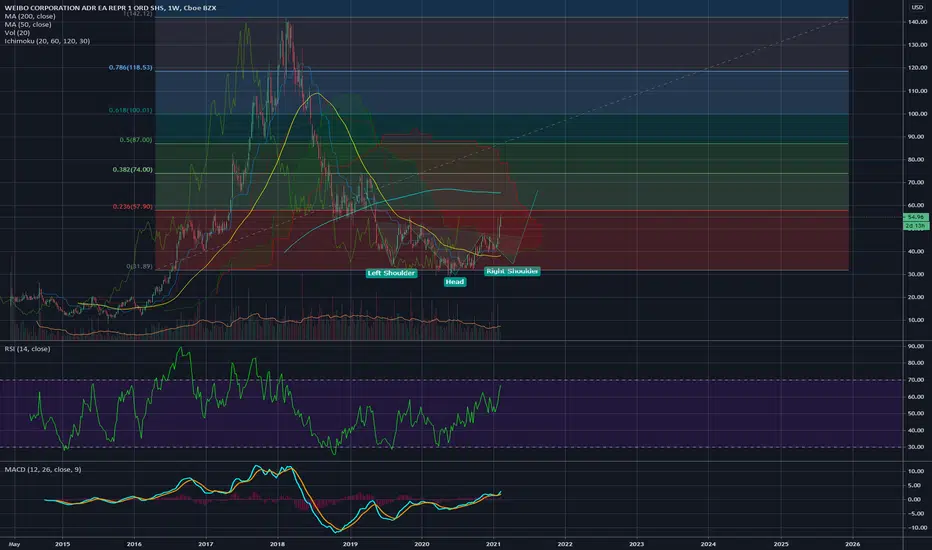Click 2019 on the time axis

pyautogui.click(x=350, y=543)
